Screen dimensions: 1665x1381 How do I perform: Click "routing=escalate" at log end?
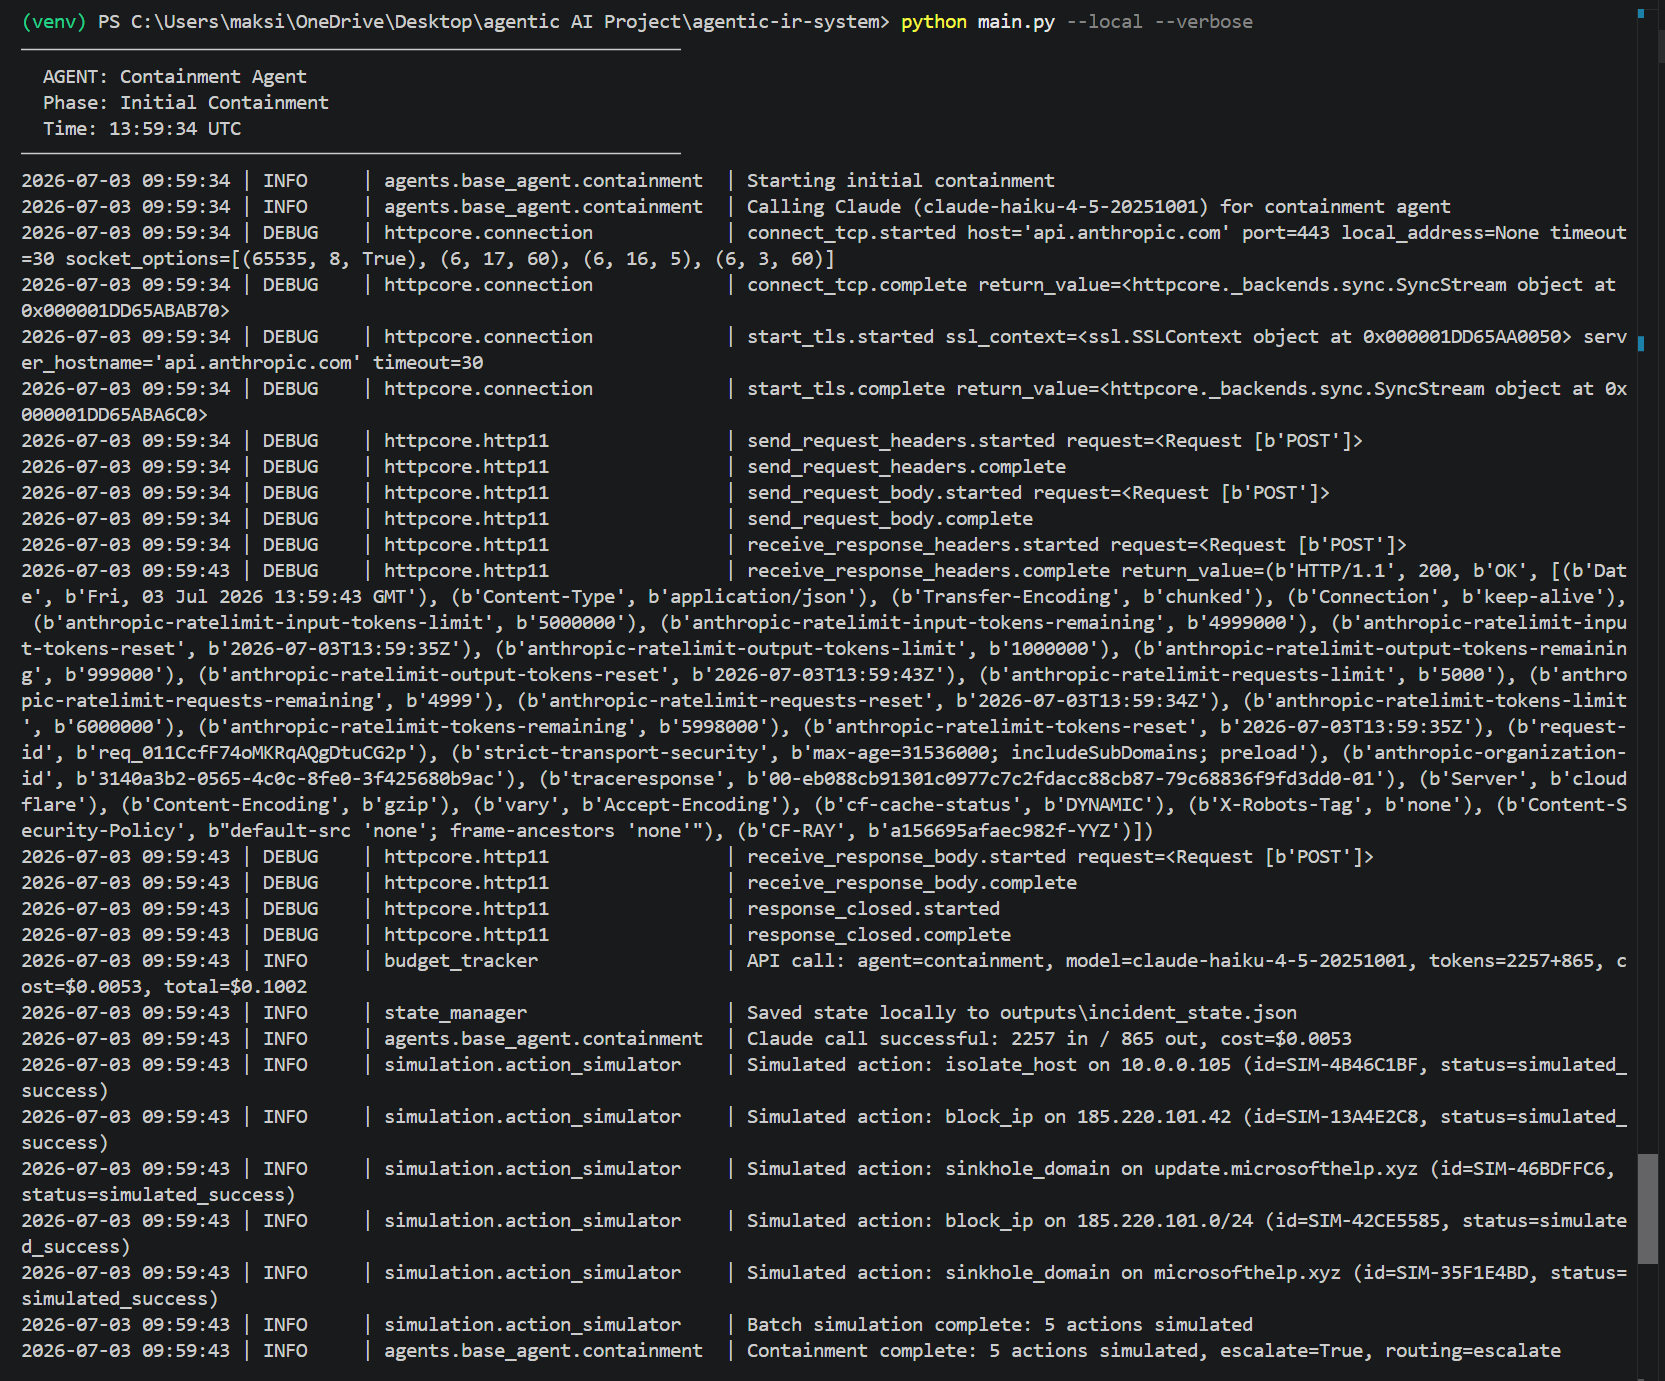coord(1473,1351)
